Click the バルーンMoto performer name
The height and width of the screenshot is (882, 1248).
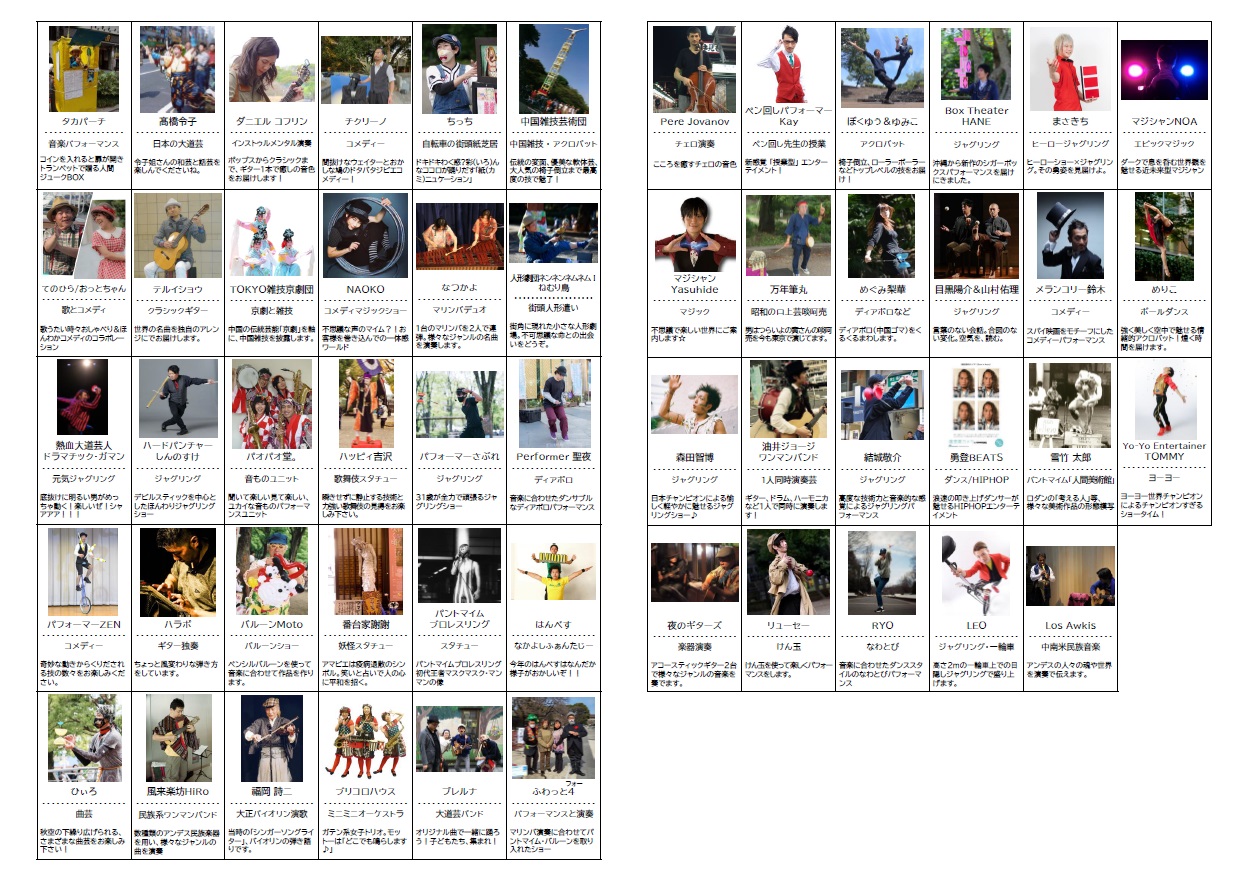coord(270,624)
